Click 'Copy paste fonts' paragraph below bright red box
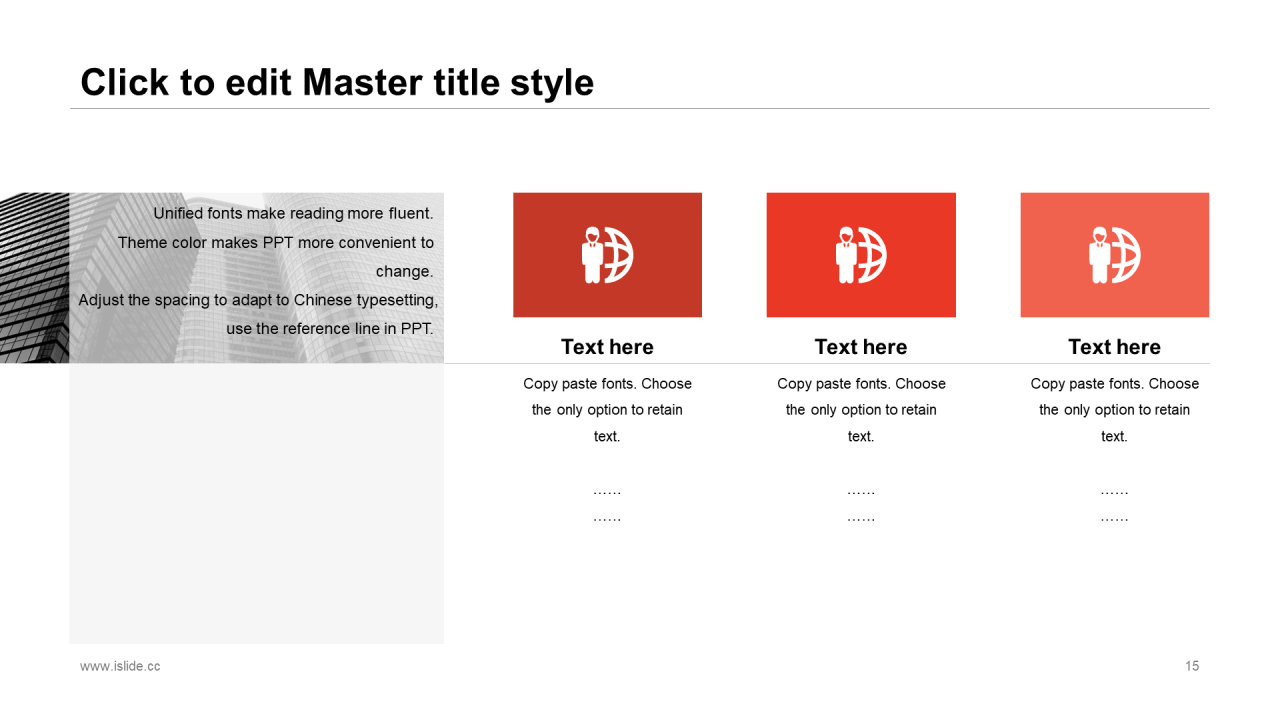Image resolution: width=1280 pixels, height=720 pixels. click(x=861, y=410)
